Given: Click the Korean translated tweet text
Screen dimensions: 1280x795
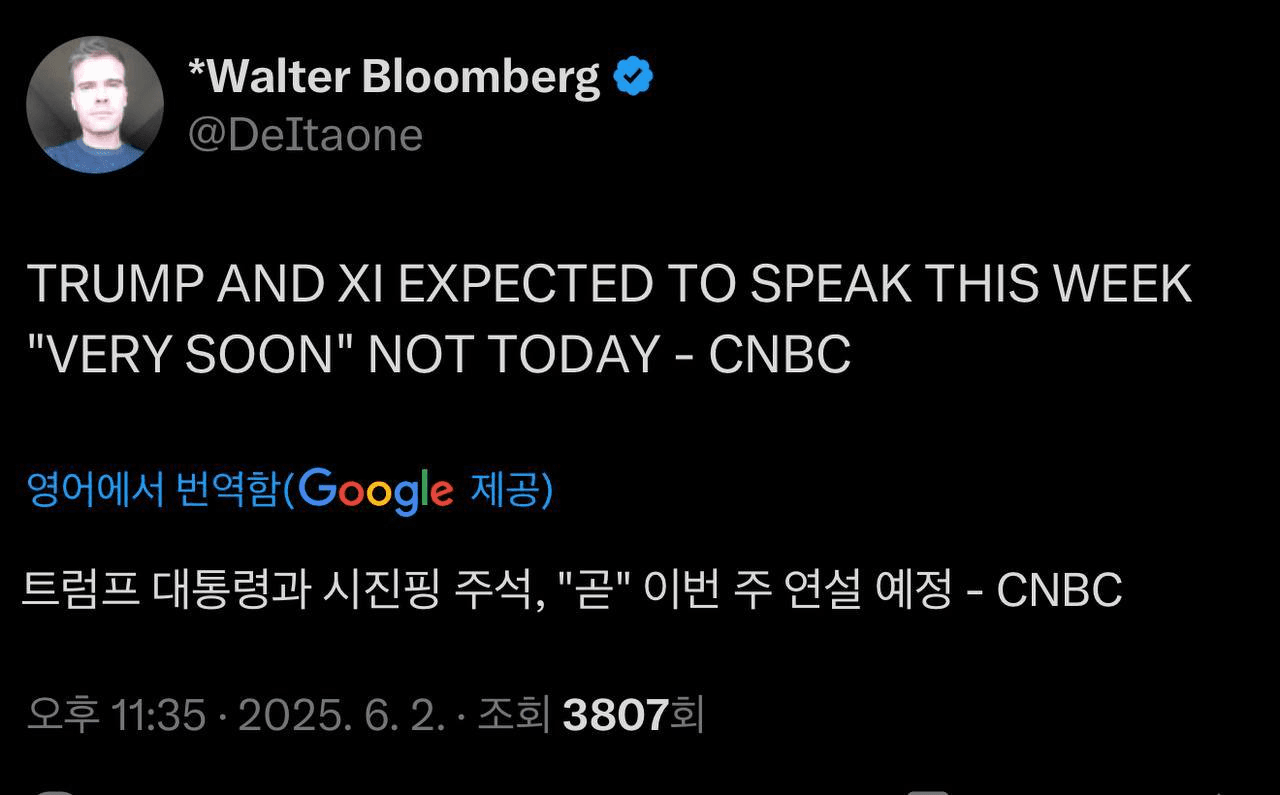Looking at the screenshot, I should point(572,589).
